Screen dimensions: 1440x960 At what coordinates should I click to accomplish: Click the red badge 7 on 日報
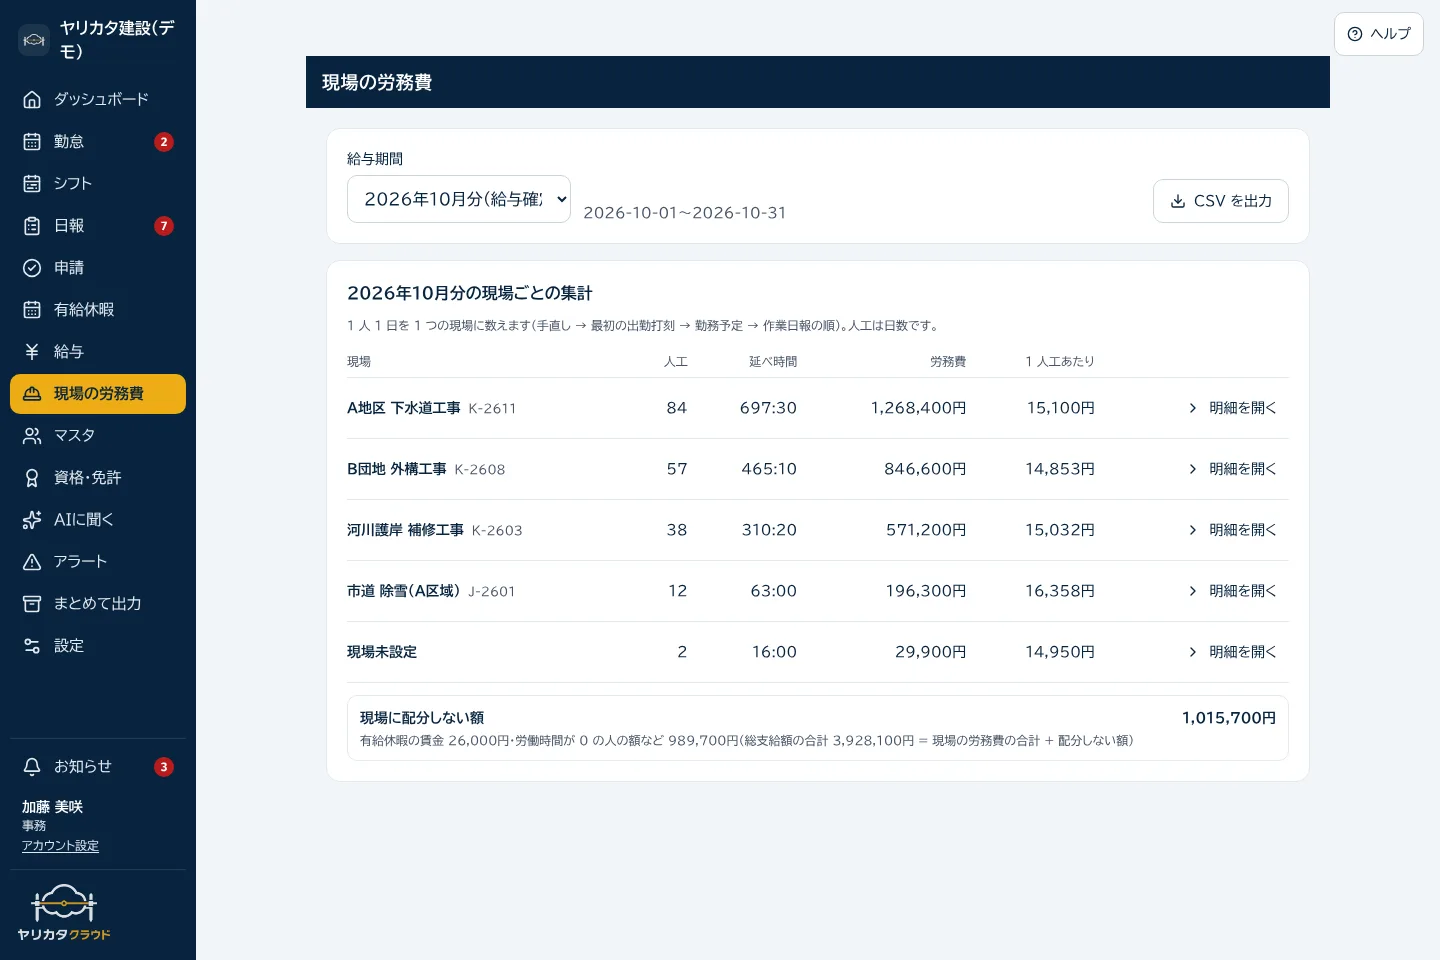[x=164, y=226]
